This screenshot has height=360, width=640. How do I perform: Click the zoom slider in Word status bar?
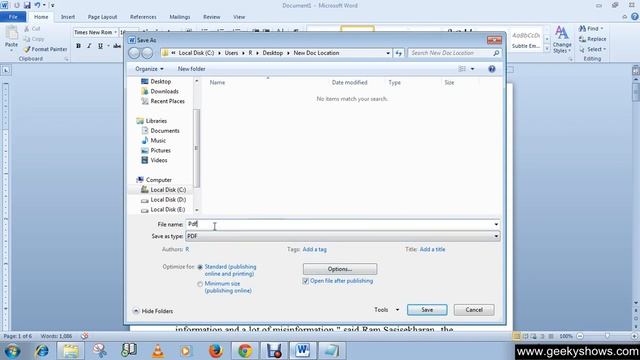607,336
